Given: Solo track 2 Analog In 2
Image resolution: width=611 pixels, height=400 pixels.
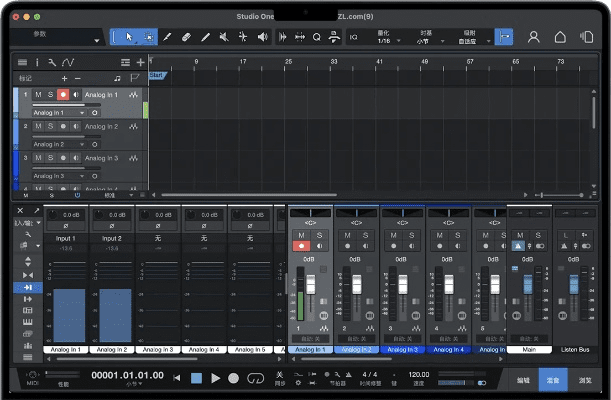Looking at the screenshot, I should pos(50,127).
